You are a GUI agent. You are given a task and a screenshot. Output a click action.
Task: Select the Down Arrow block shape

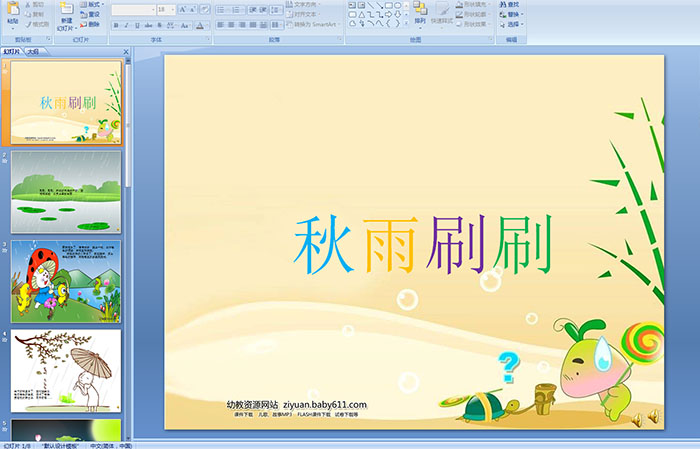397,15
